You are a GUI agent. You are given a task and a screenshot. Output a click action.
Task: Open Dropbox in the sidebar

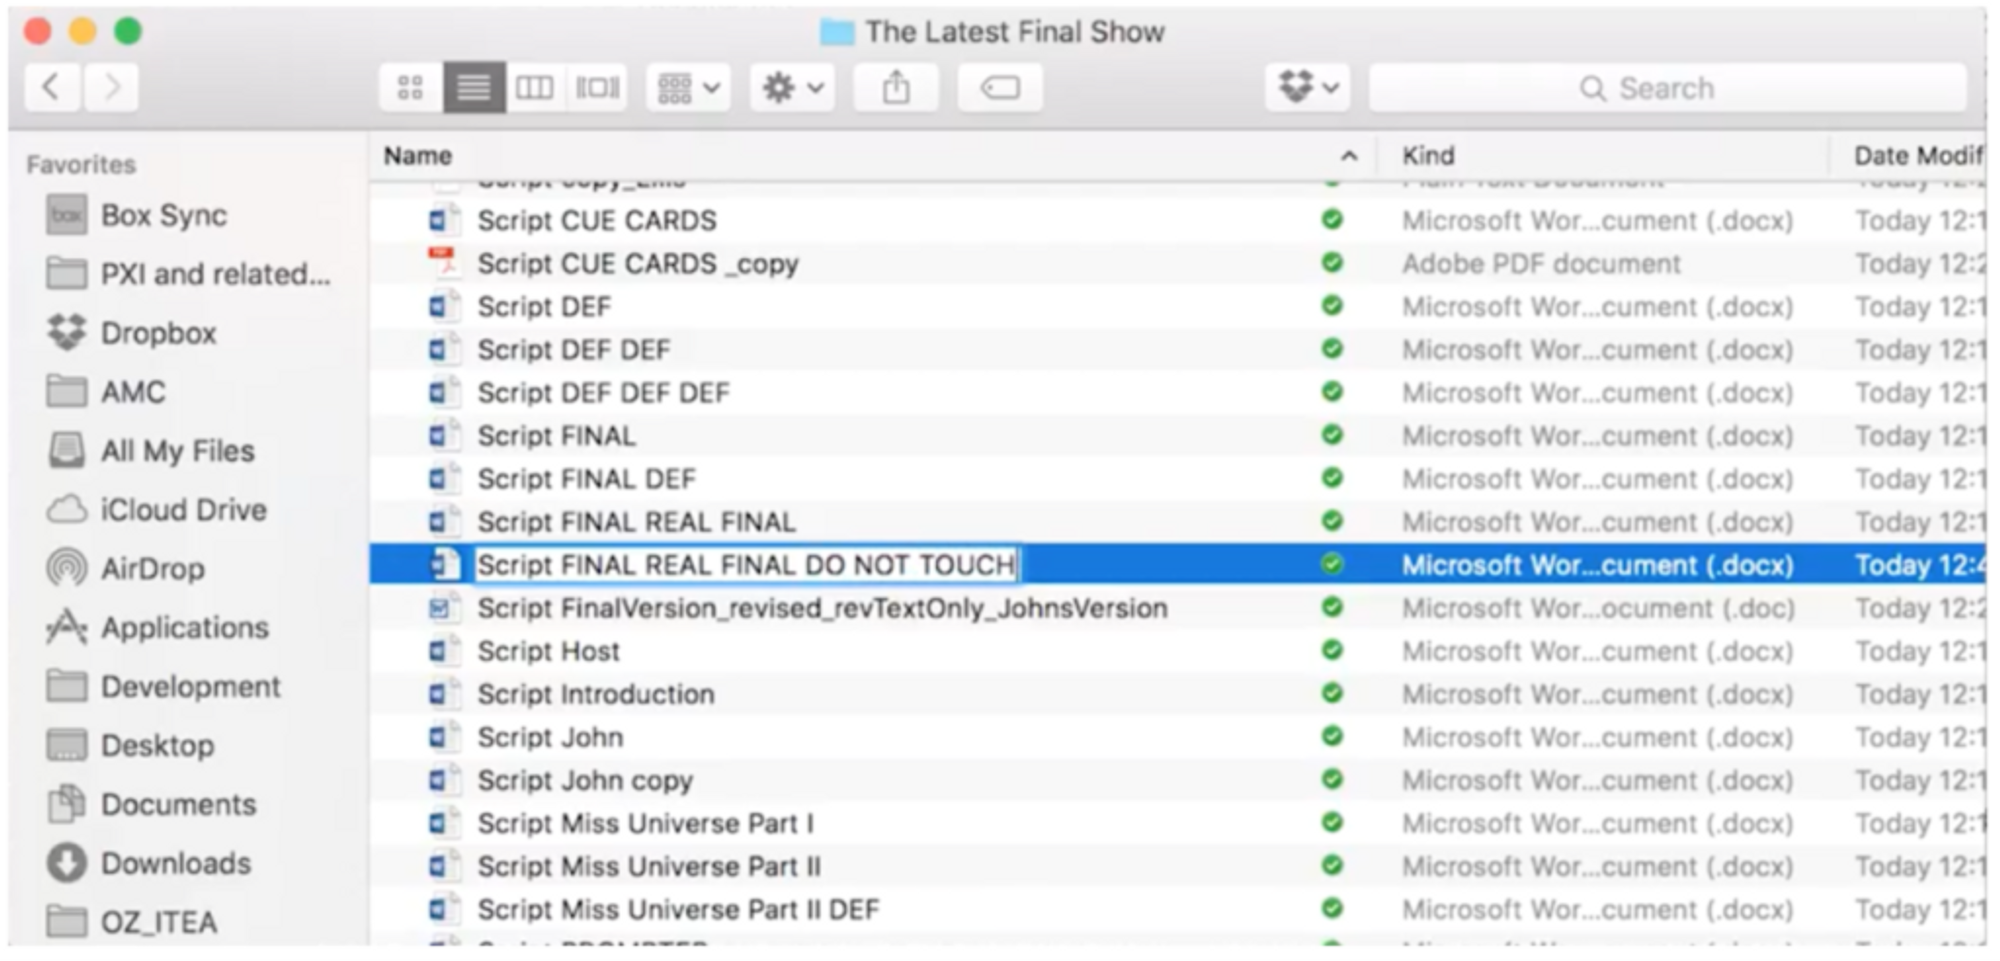click(131, 333)
